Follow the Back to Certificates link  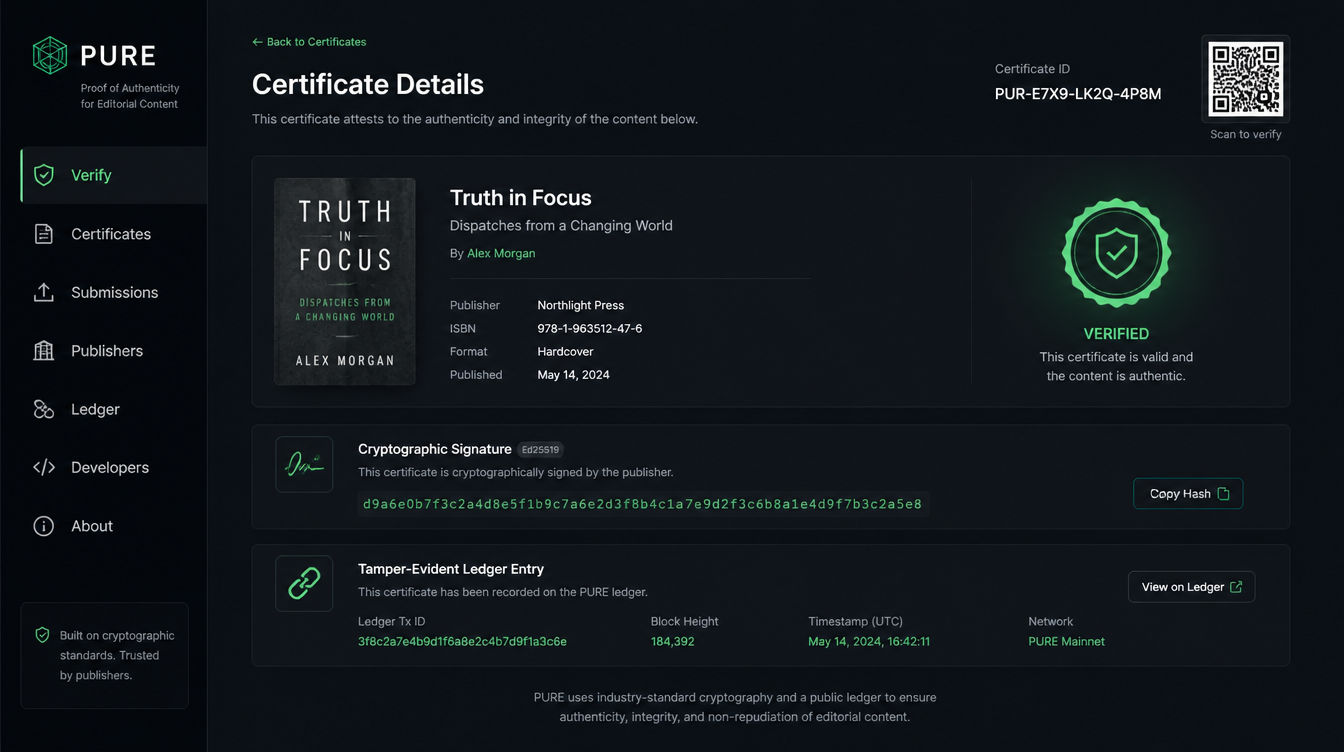(309, 42)
